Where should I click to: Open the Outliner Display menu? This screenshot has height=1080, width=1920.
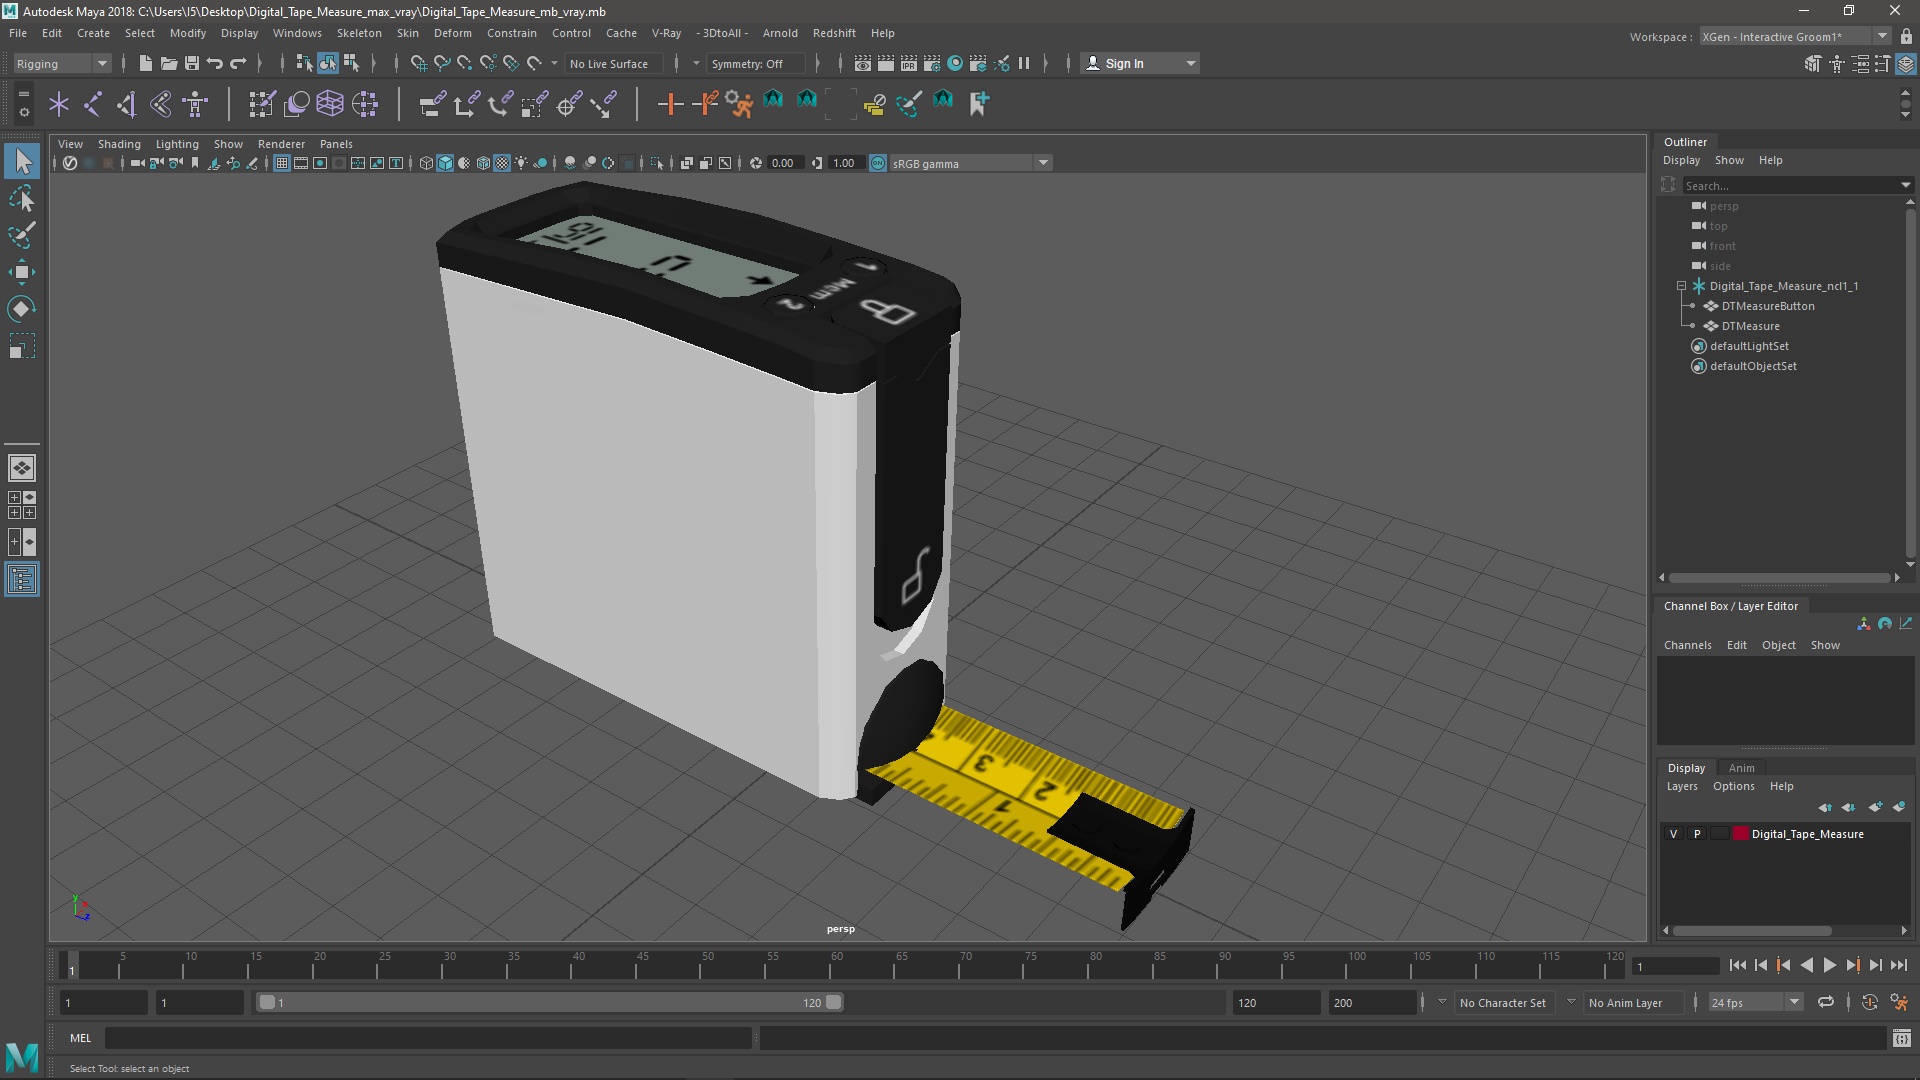click(1681, 160)
